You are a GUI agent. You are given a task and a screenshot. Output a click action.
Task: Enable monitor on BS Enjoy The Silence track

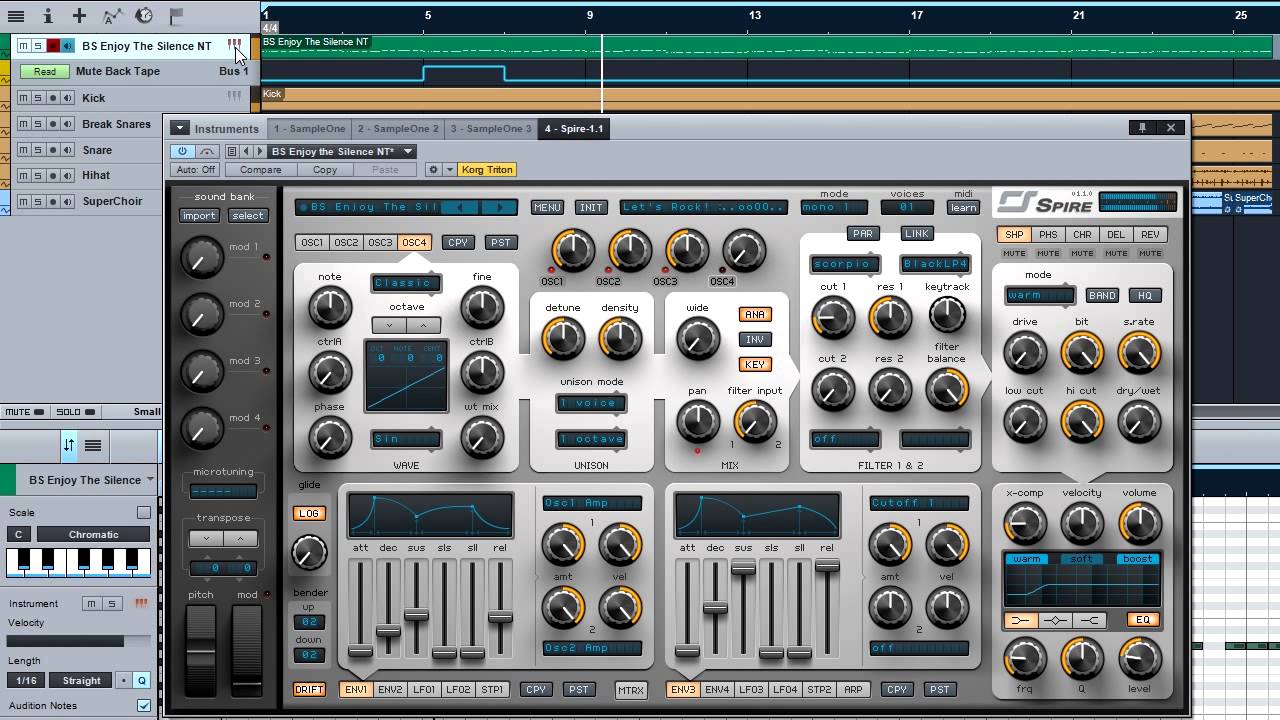(67, 46)
